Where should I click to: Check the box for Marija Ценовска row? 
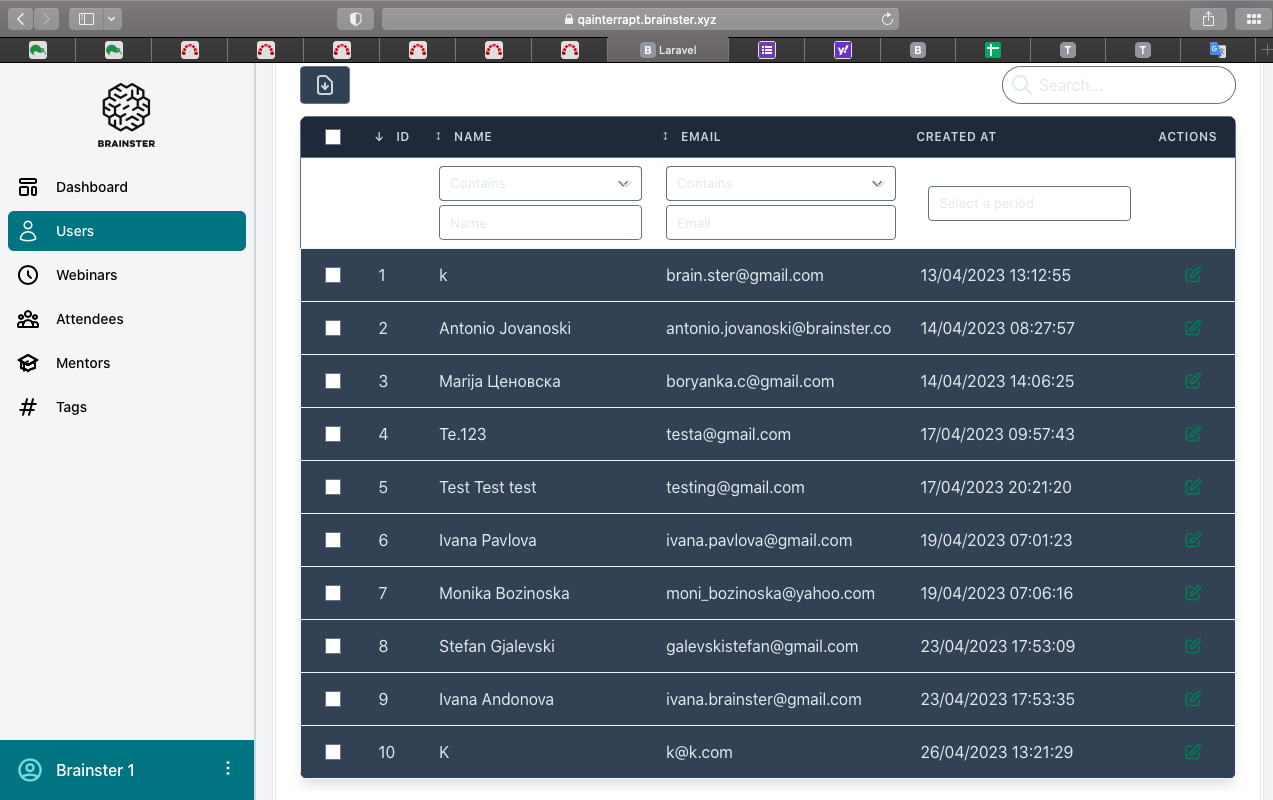[333, 381]
